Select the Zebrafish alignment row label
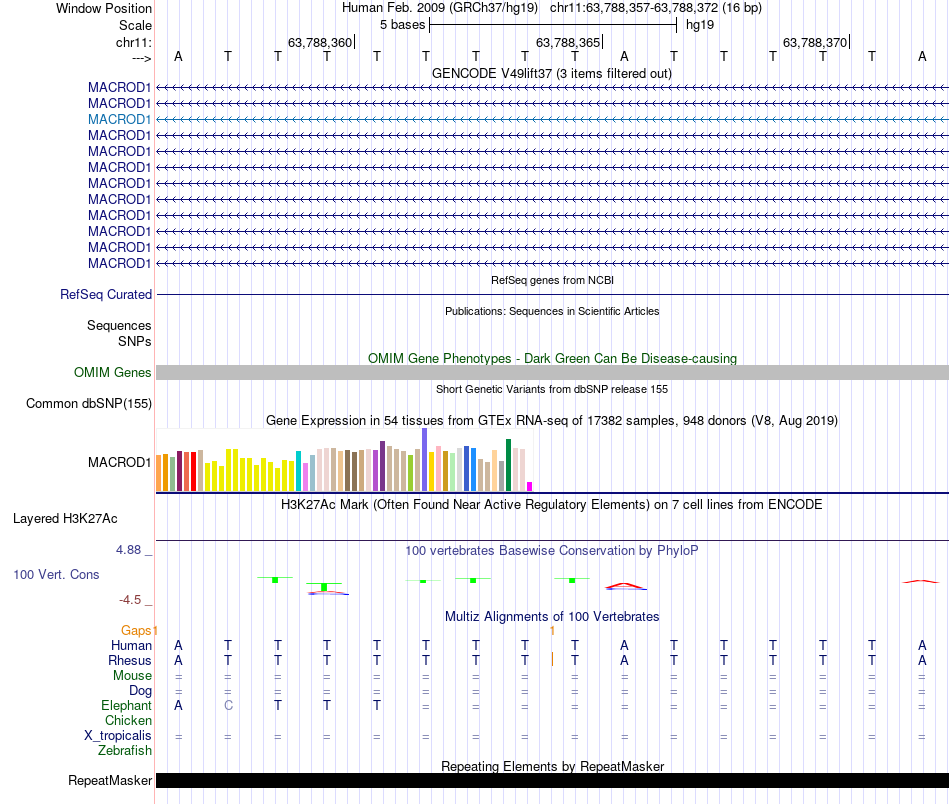This screenshot has width=950, height=804. 125,751
